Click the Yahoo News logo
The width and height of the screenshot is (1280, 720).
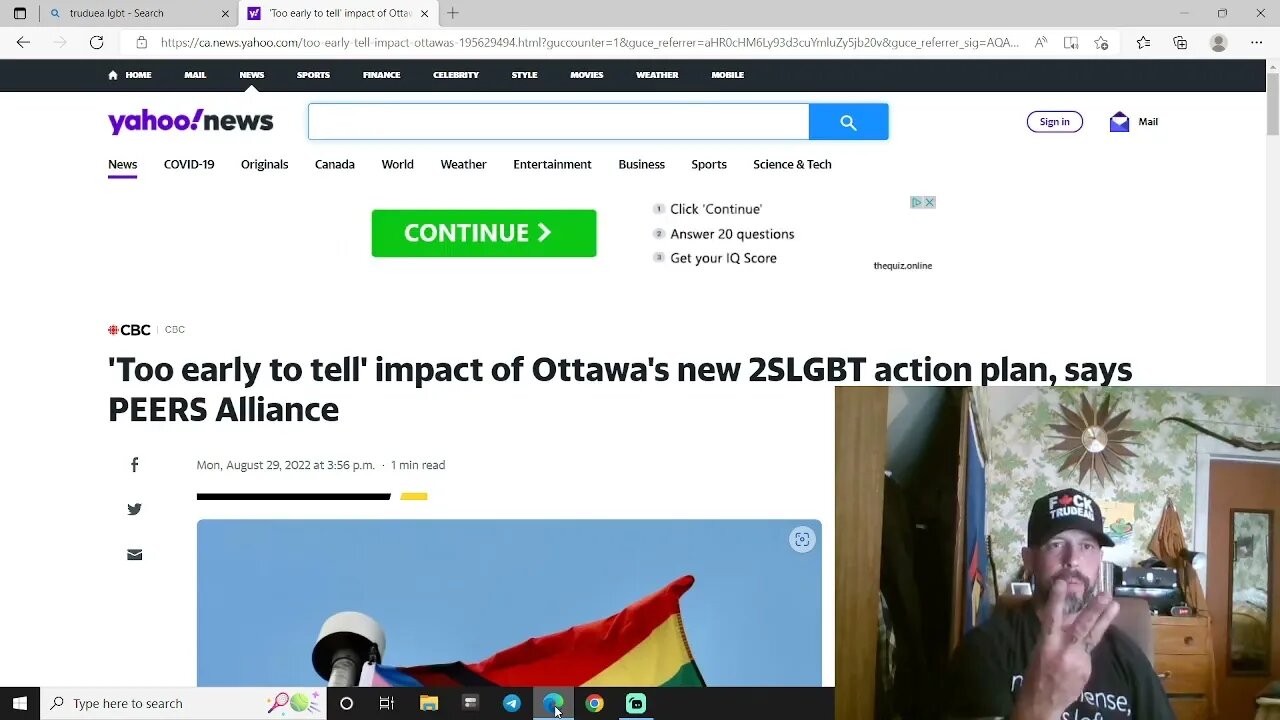click(190, 121)
